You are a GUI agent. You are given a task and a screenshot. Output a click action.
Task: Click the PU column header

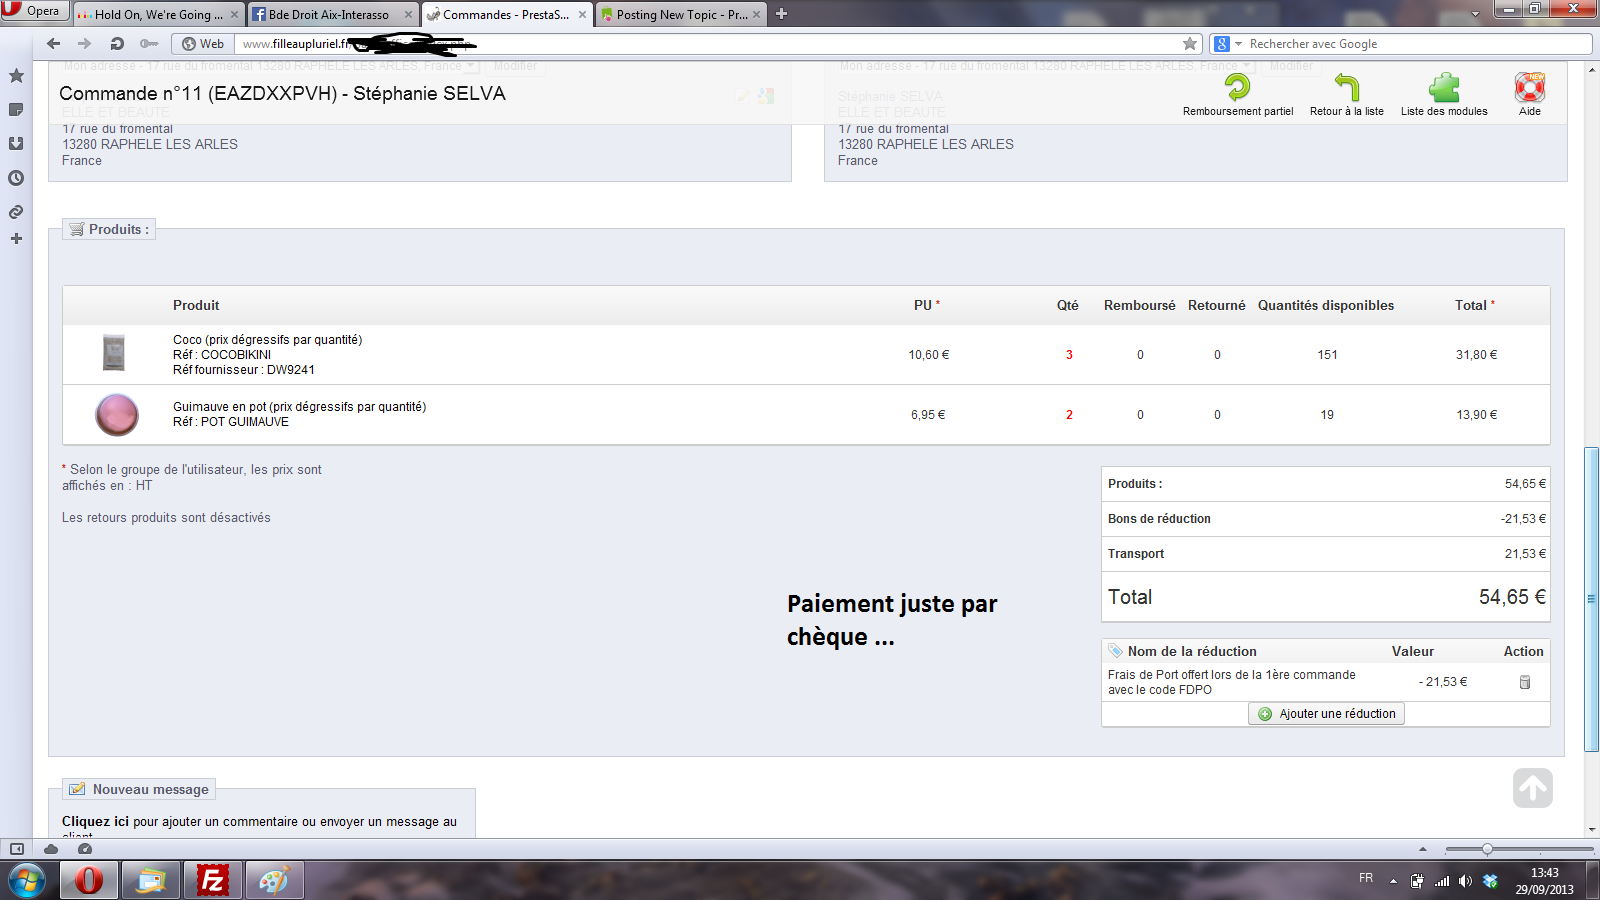pyautogui.click(x=926, y=305)
